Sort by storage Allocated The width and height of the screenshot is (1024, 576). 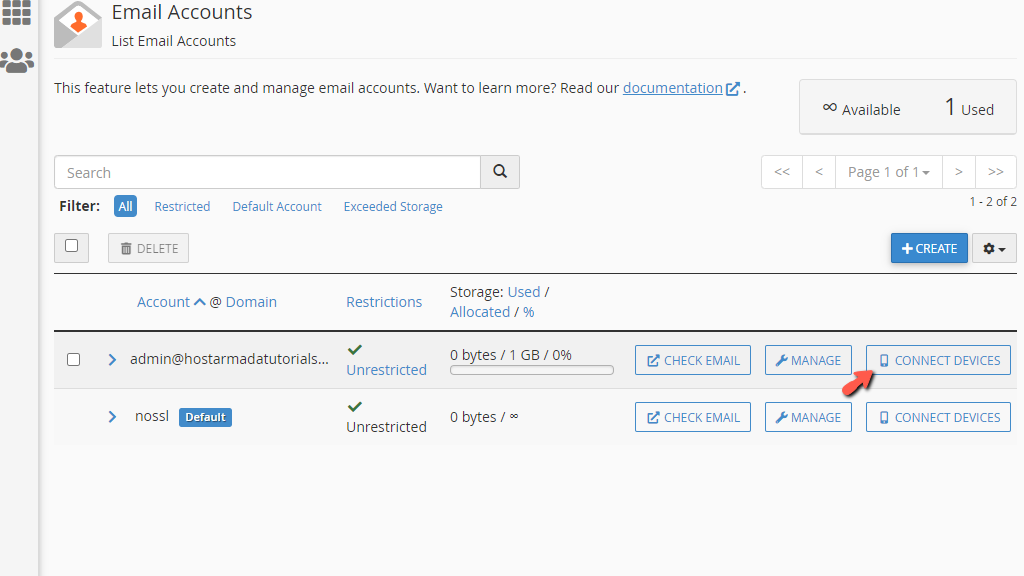tap(480, 312)
